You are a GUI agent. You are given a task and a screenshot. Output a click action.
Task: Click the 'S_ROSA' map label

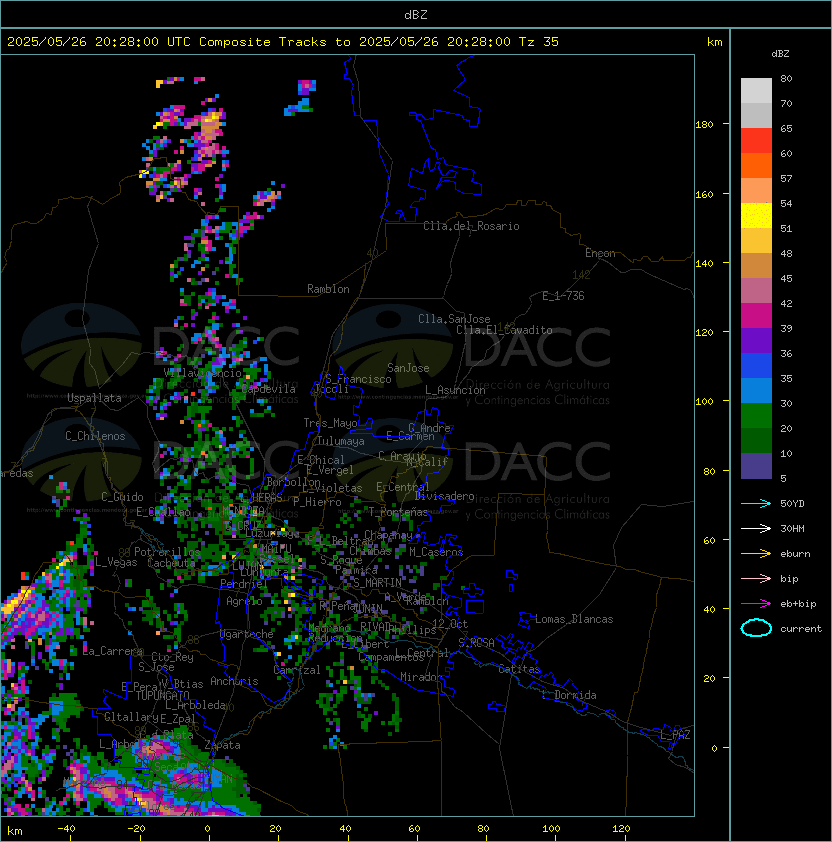pos(476,643)
